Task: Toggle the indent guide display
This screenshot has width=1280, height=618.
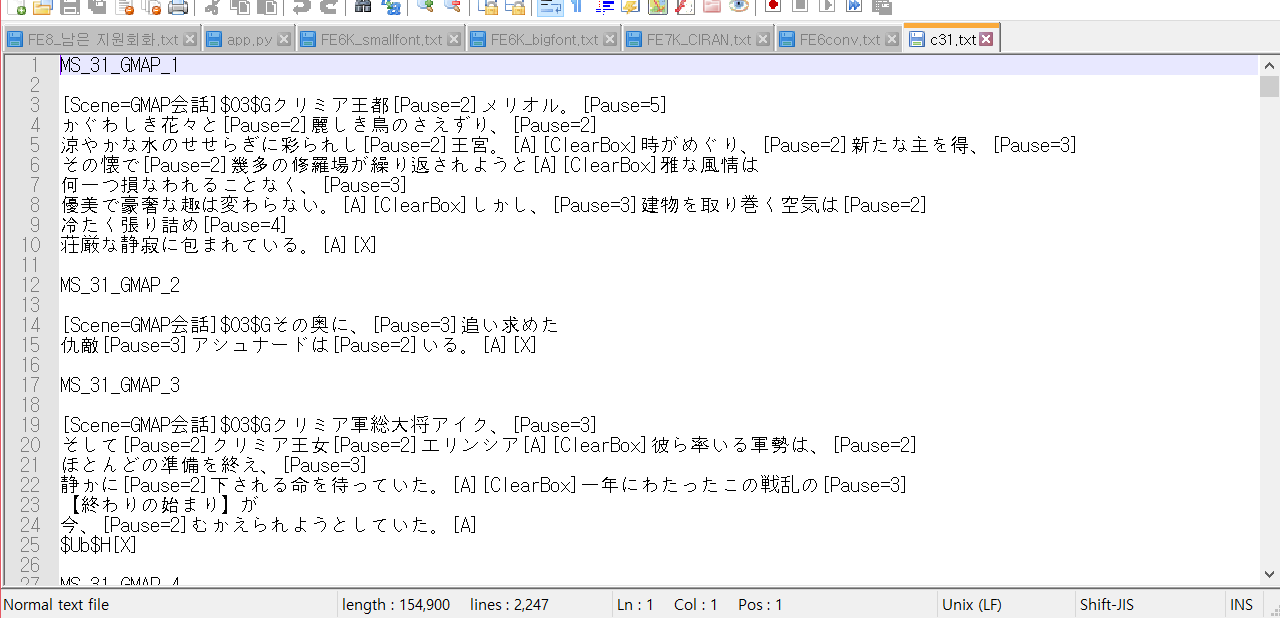Action: click(603, 7)
